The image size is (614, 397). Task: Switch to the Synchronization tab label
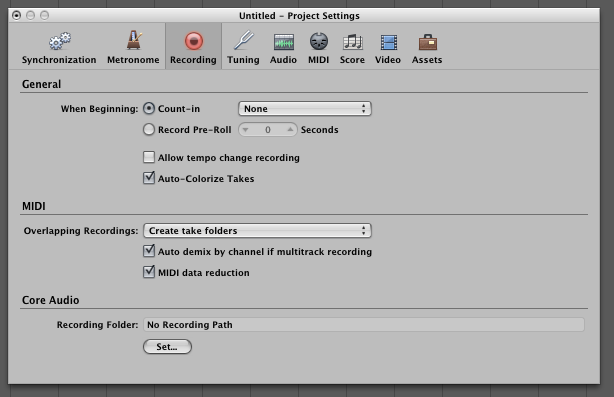(x=59, y=60)
